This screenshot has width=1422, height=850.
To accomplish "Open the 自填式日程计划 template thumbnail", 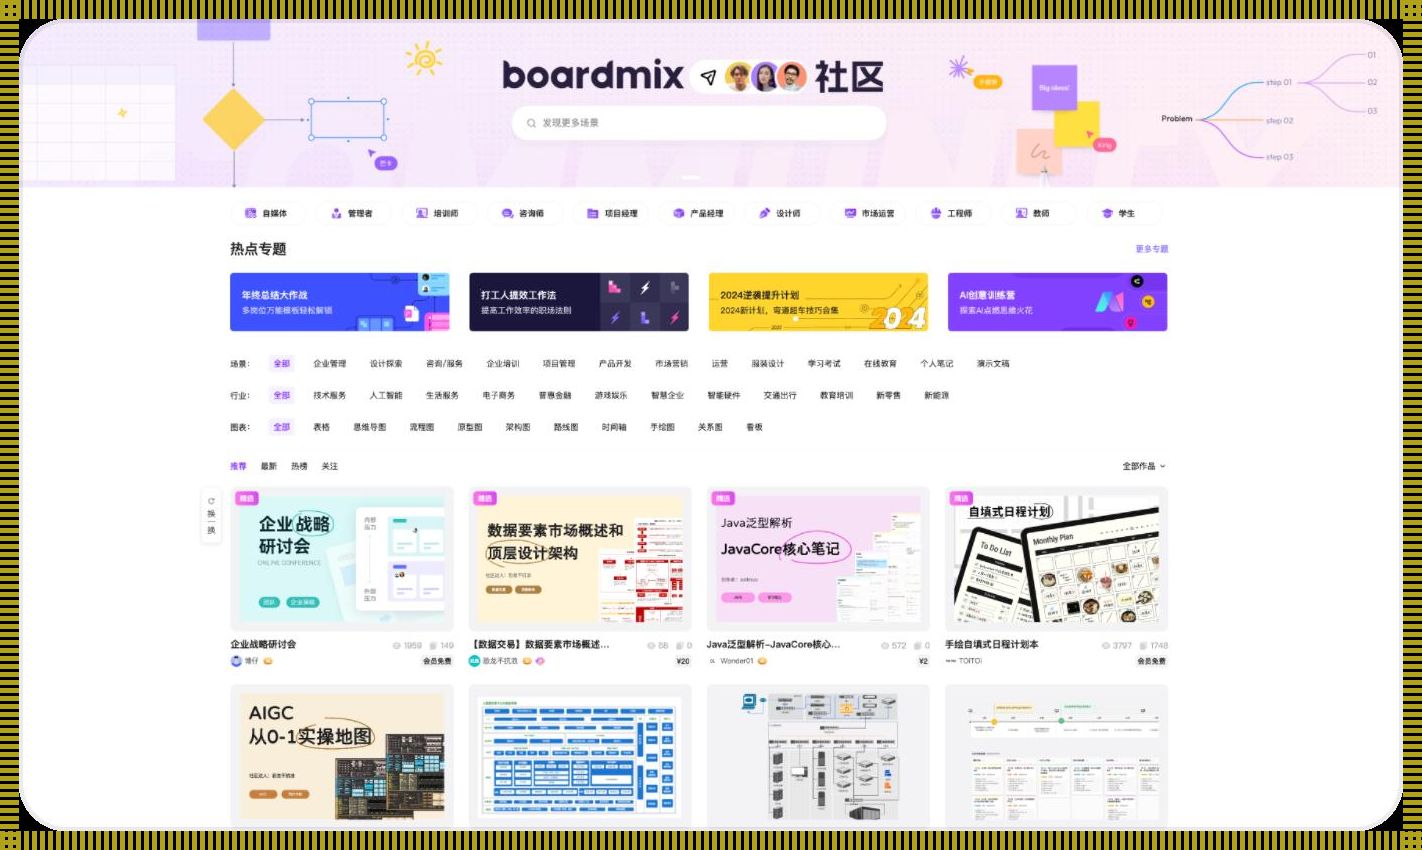I will point(1056,559).
